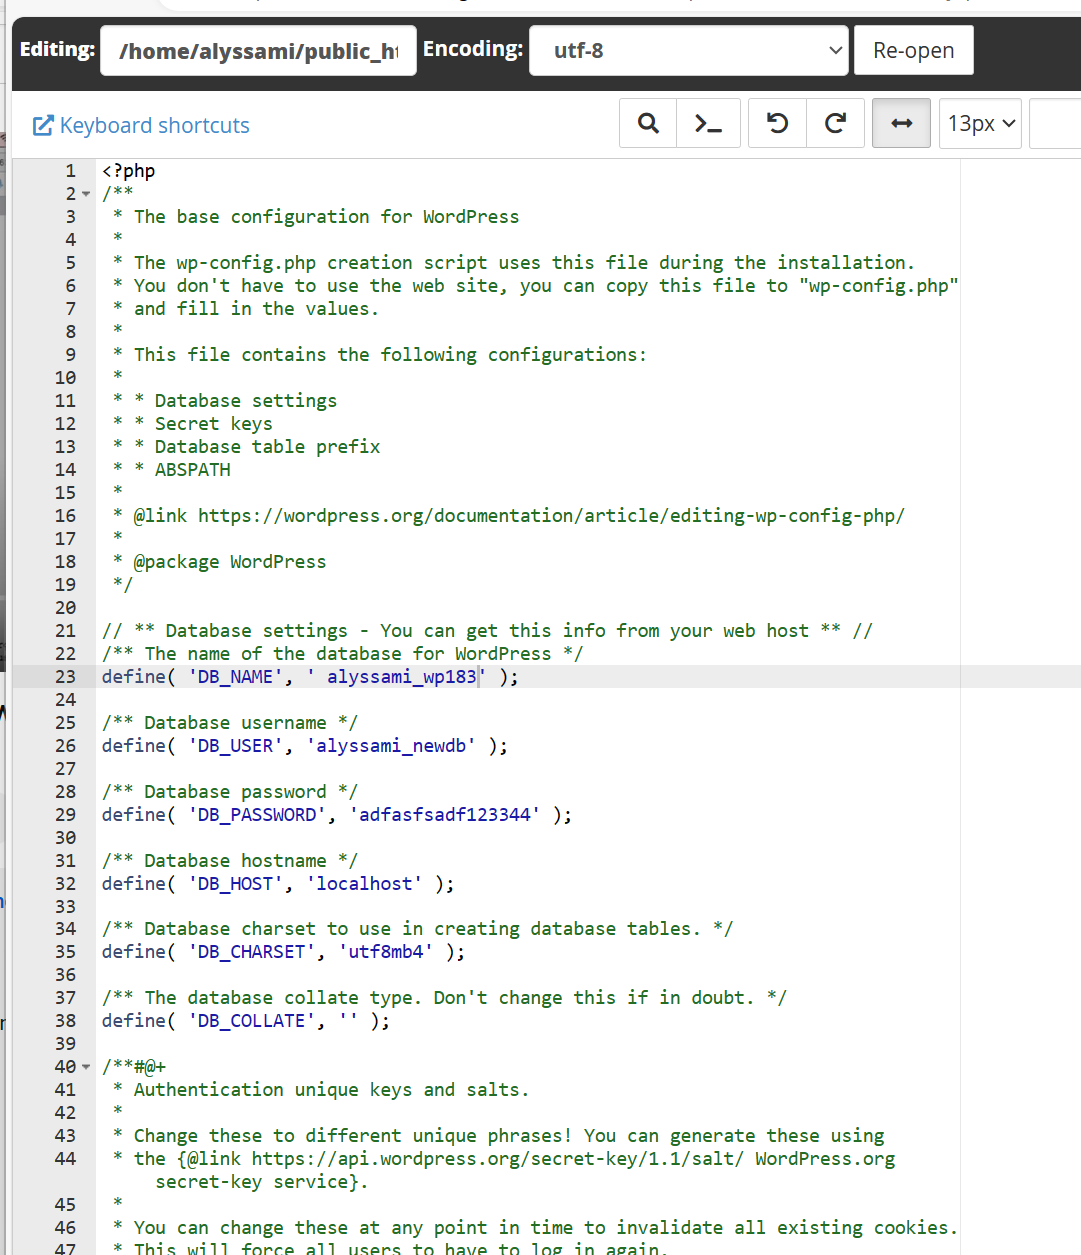Image resolution: width=1081 pixels, height=1255 pixels.
Task: Click the text 'alyssami_wp183' on line 23
Action: tap(402, 677)
